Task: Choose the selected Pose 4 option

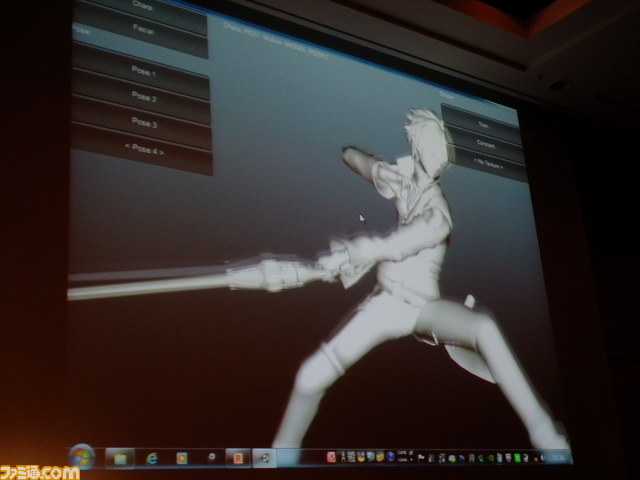Action: [143, 149]
